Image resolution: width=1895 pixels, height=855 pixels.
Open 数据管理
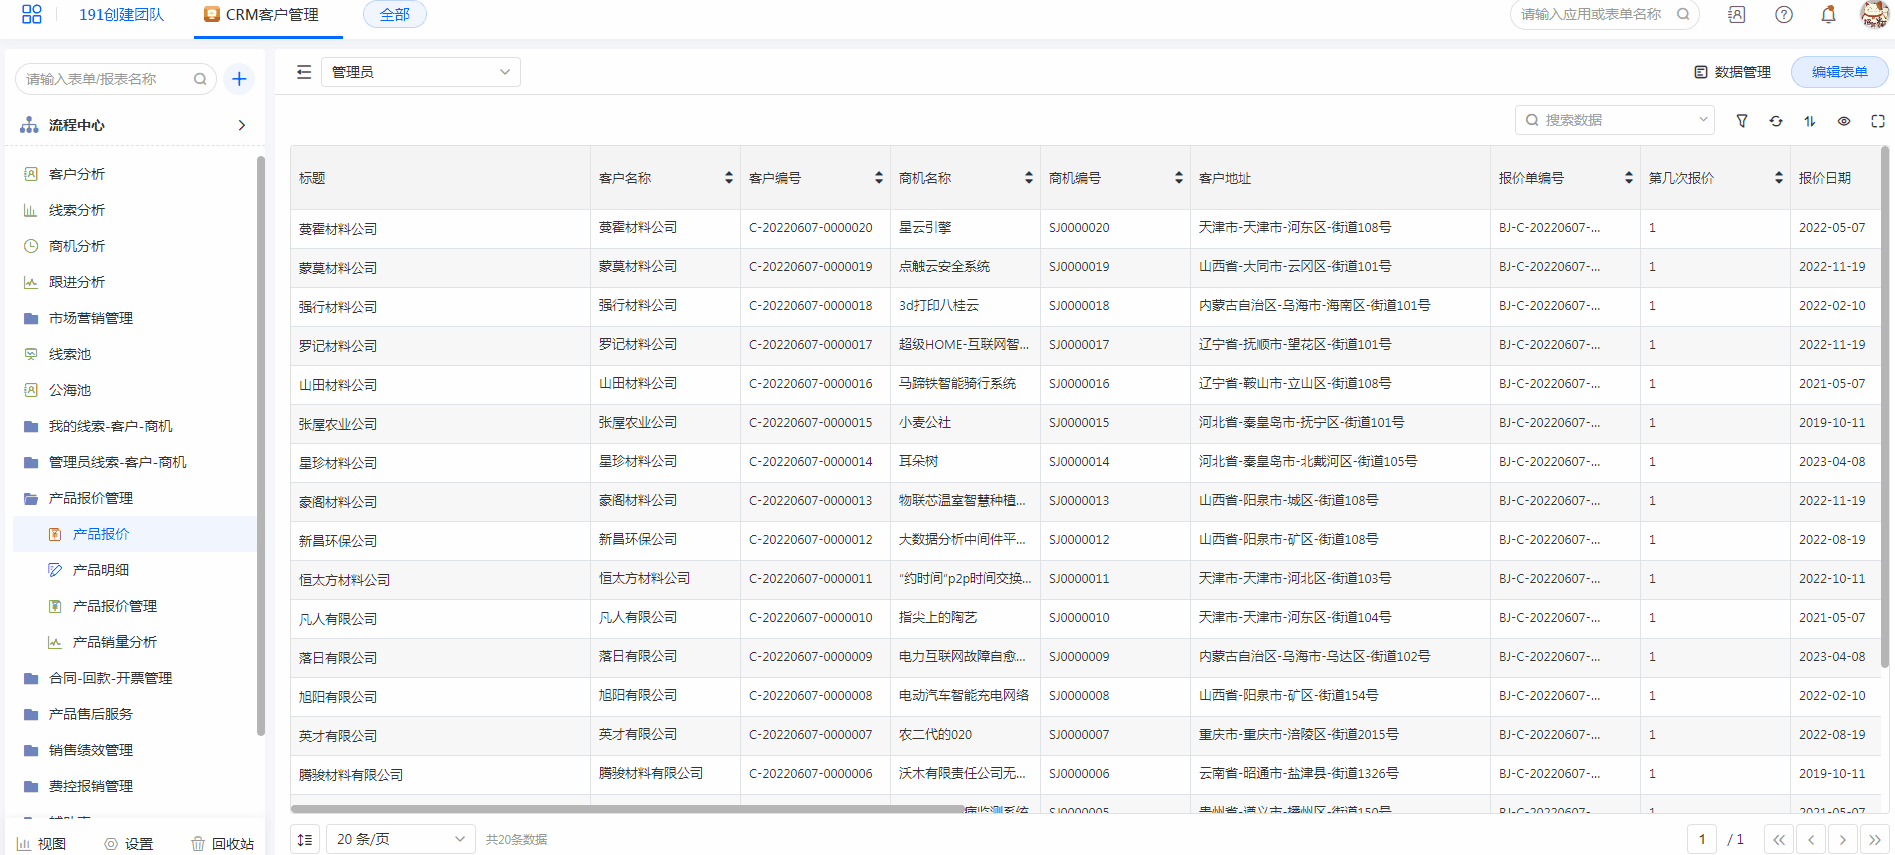1732,72
